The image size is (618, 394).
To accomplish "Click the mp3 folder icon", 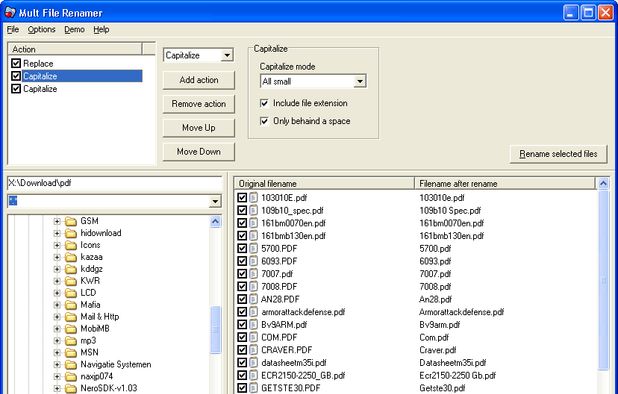I will point(71,341).
